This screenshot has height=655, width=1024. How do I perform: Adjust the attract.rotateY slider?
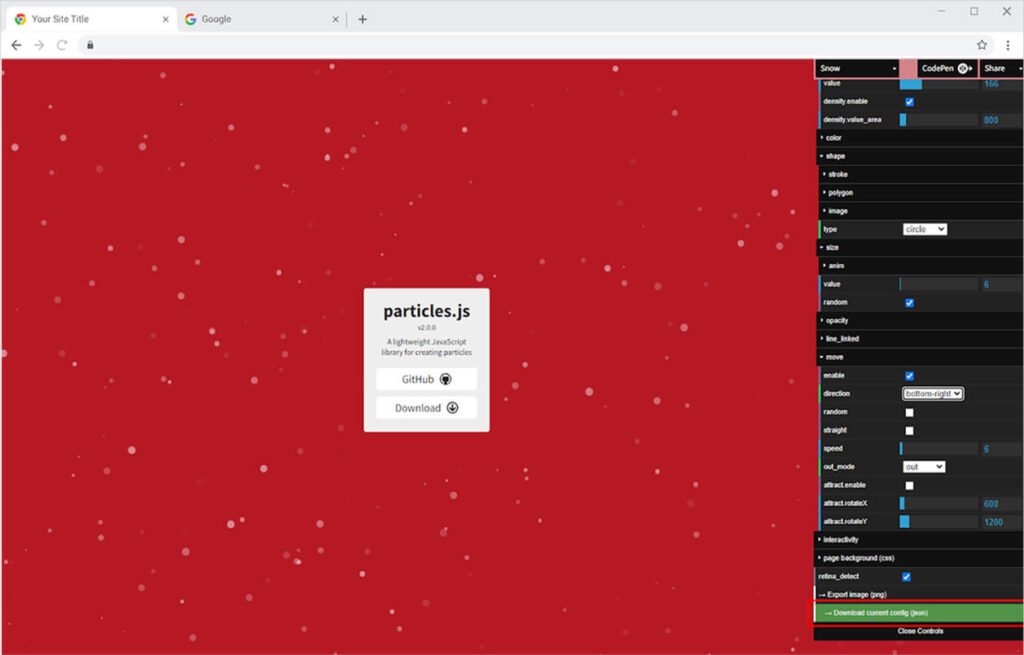click(x=938, y=522)
